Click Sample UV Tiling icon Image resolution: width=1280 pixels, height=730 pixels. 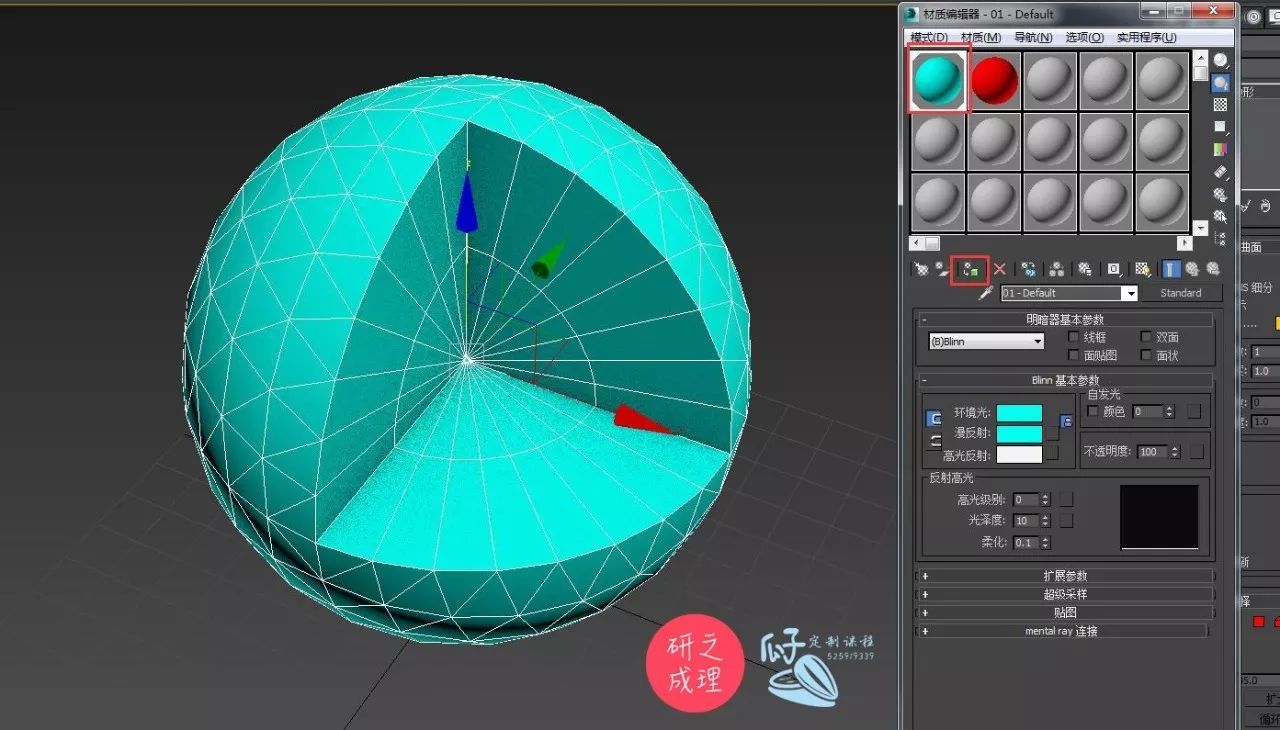coord(1221,127)
